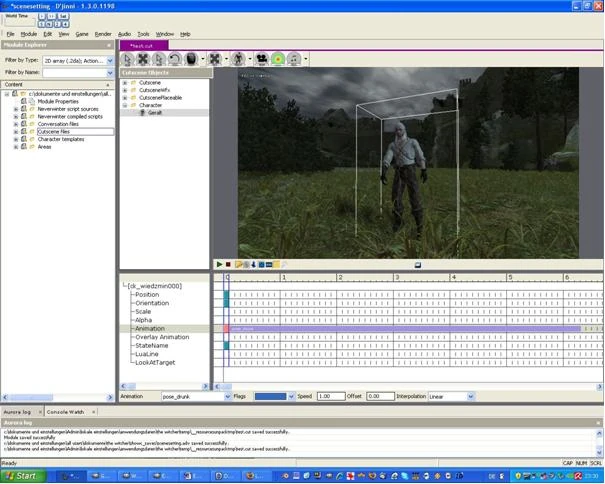Click the timeline ruler at second 3
The height and width of the screenshot is (484, 605).
click(x=397, y=277)
